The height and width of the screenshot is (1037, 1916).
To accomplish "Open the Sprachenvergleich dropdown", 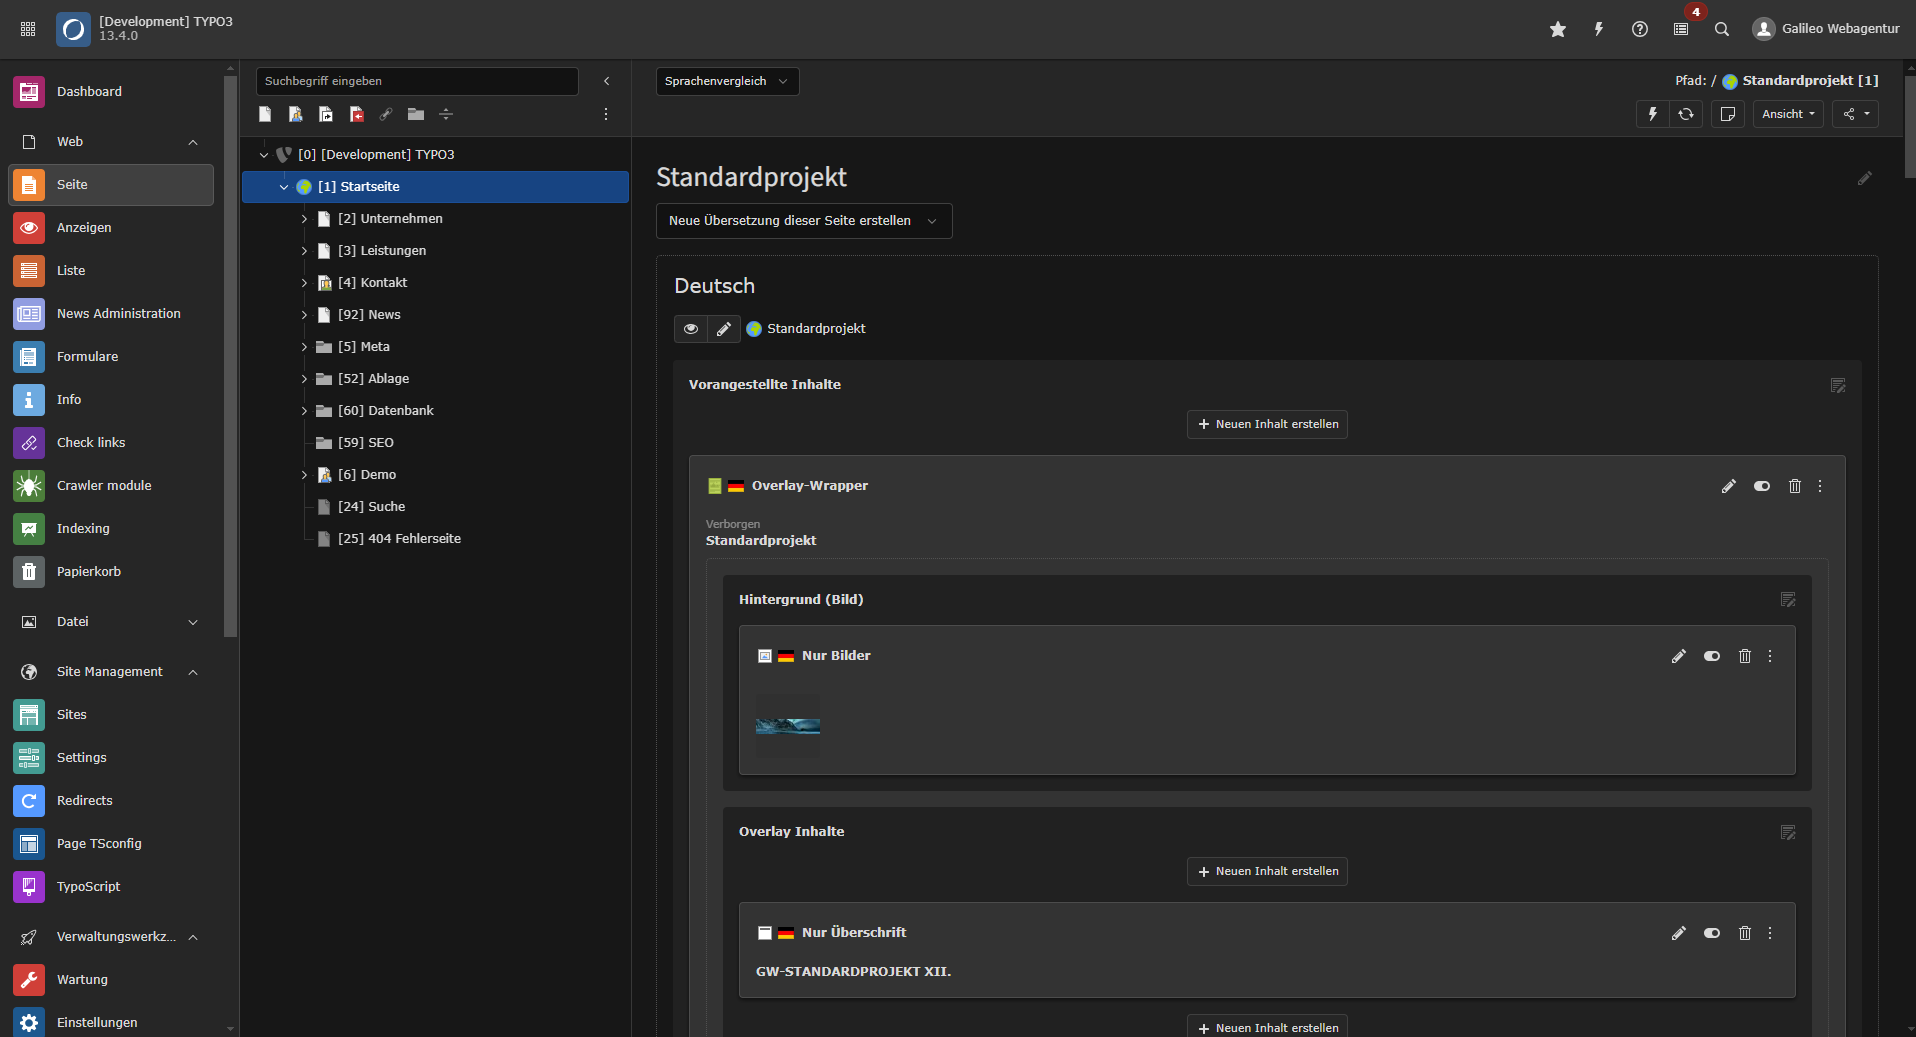I will click(x=727, y=81).
